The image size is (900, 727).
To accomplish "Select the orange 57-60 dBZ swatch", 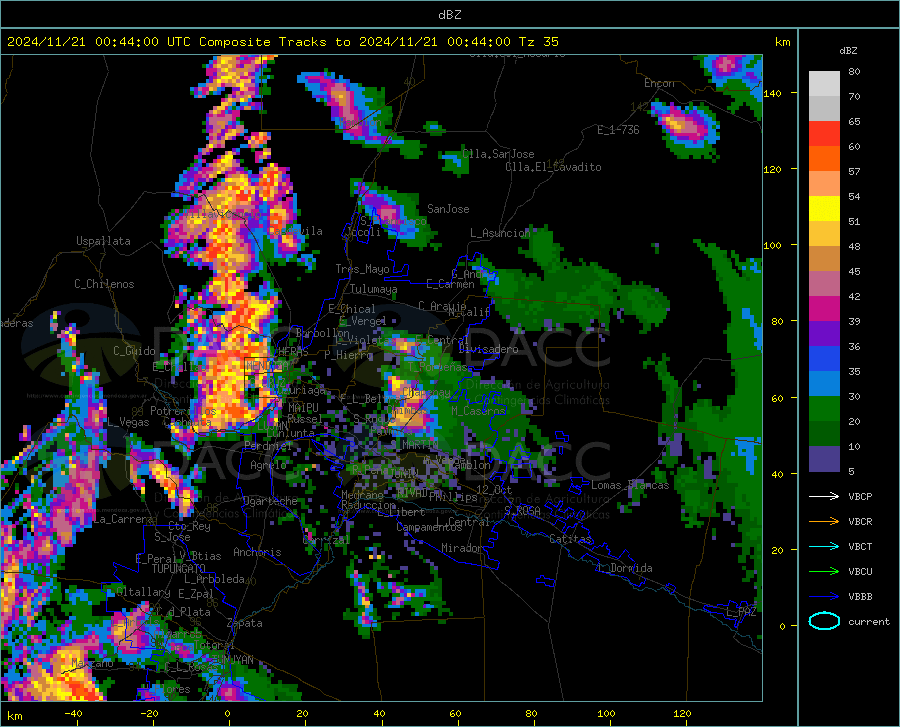I will click(824, 159).
